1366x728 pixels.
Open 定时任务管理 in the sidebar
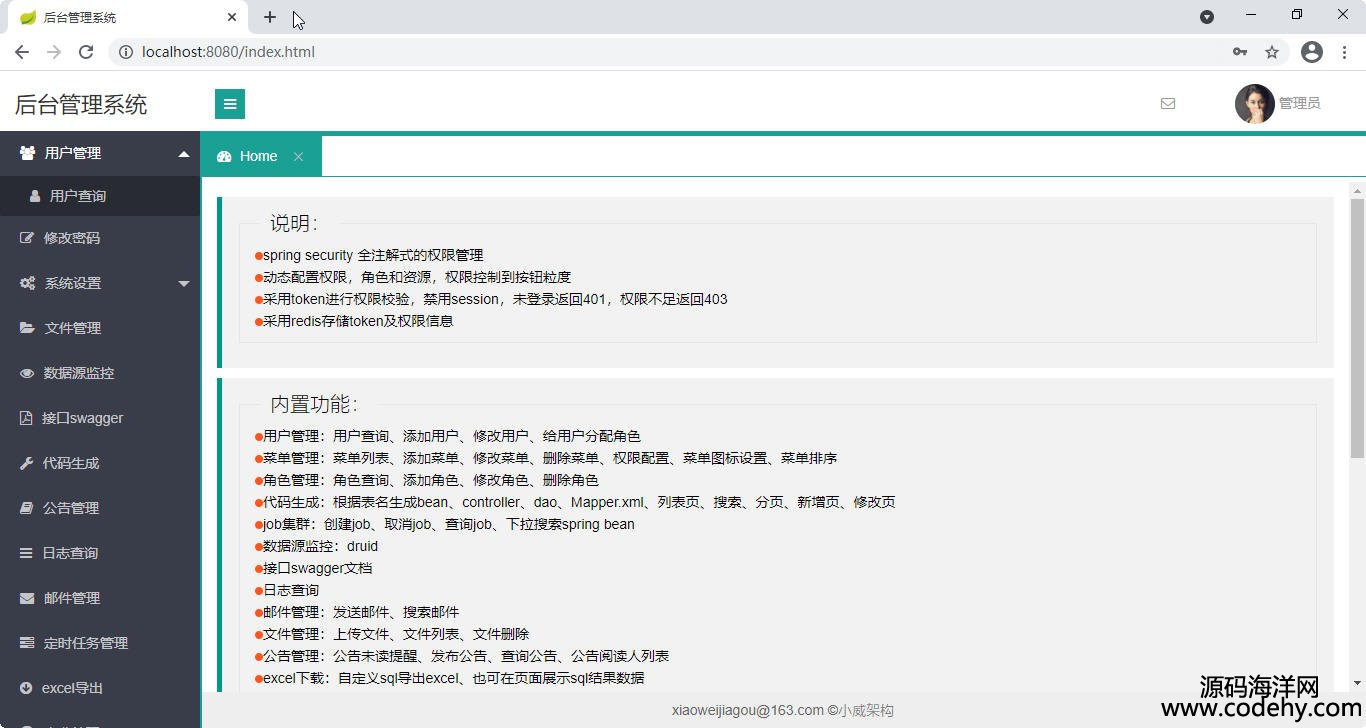[x=85, y=643]
